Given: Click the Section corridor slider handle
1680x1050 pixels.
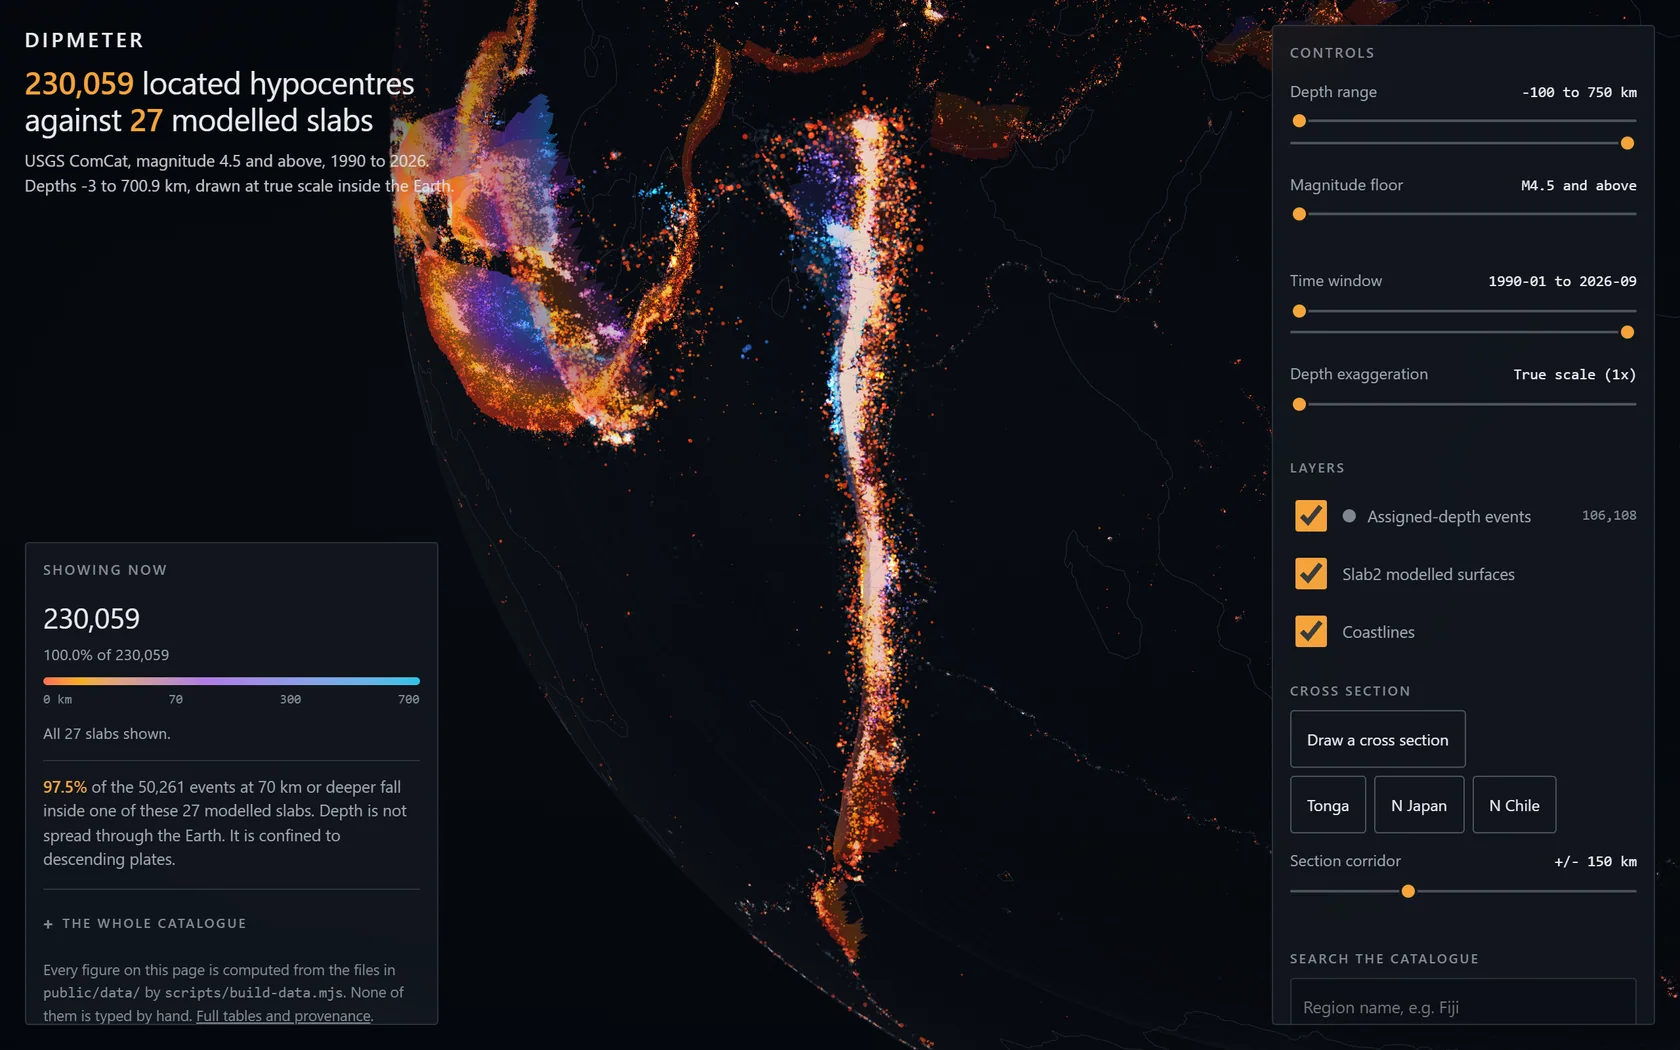Looking at the screenshot, I should pyautogui.click(x=1408, y=891).
